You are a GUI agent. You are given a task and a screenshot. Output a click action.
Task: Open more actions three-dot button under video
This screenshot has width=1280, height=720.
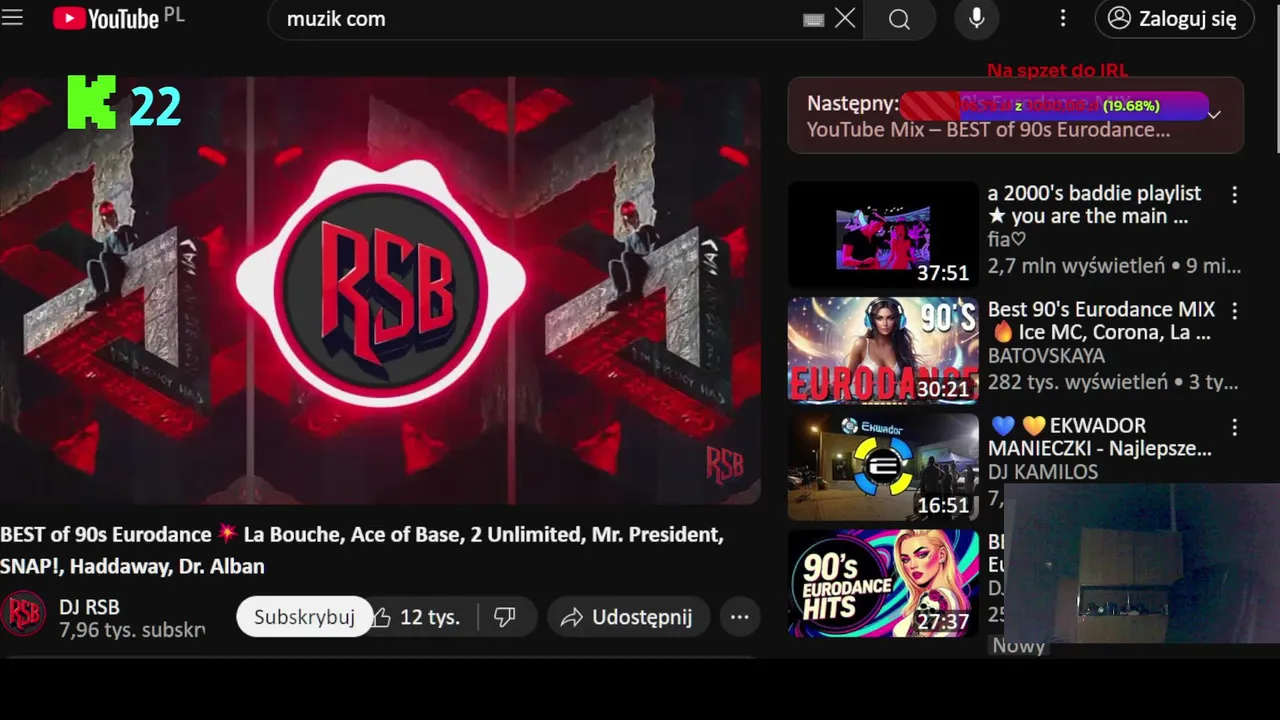point(740,617)
